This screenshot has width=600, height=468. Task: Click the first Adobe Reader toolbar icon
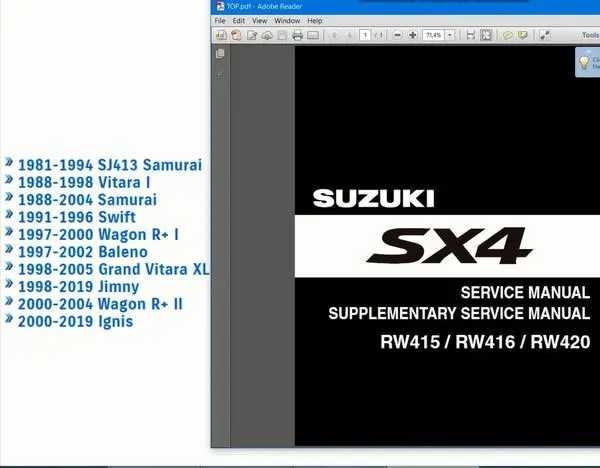coord(221,35)
